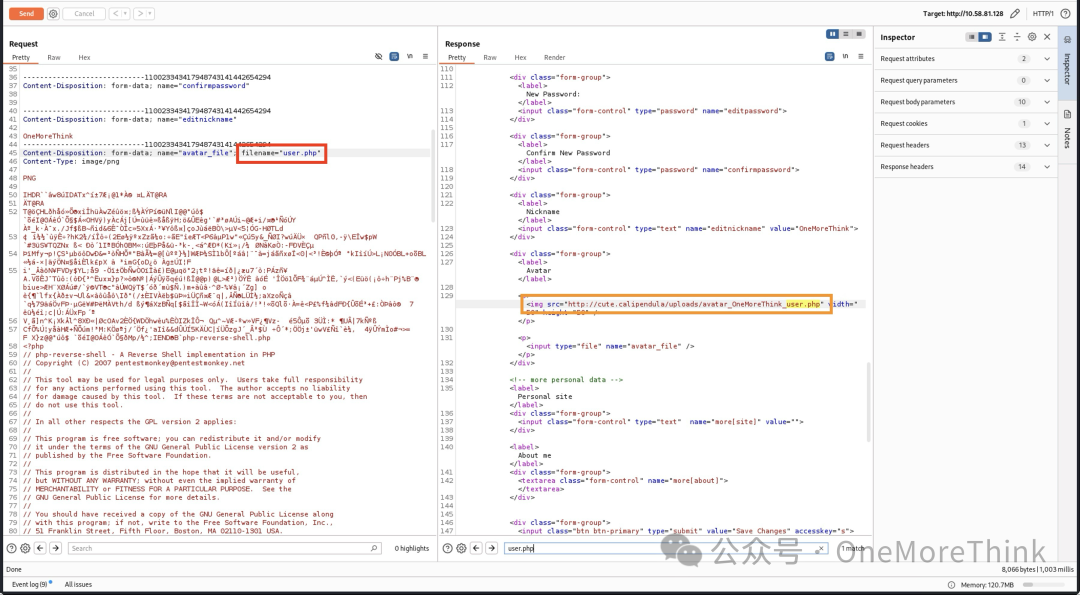The width and height of the screenshot is (1080, 595).
Task: Open the Response Render tab
Action: coord(554,58)
